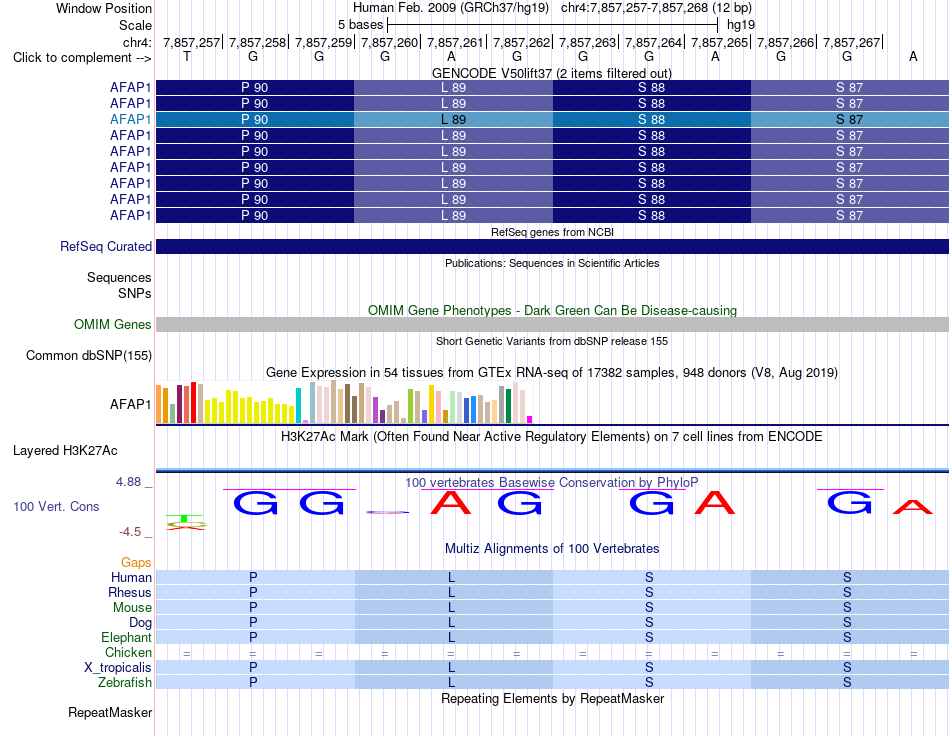Click position label 7,857,267 on the ruler
This screenshot has height=736, width=950.
[x=851, y=42]
